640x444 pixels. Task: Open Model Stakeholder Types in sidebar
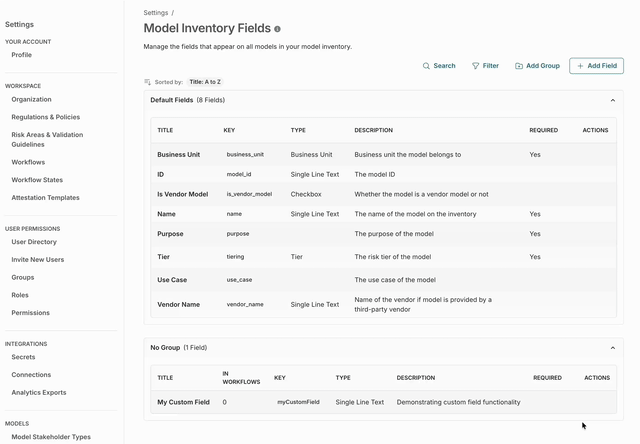click(x=51, y=437)
